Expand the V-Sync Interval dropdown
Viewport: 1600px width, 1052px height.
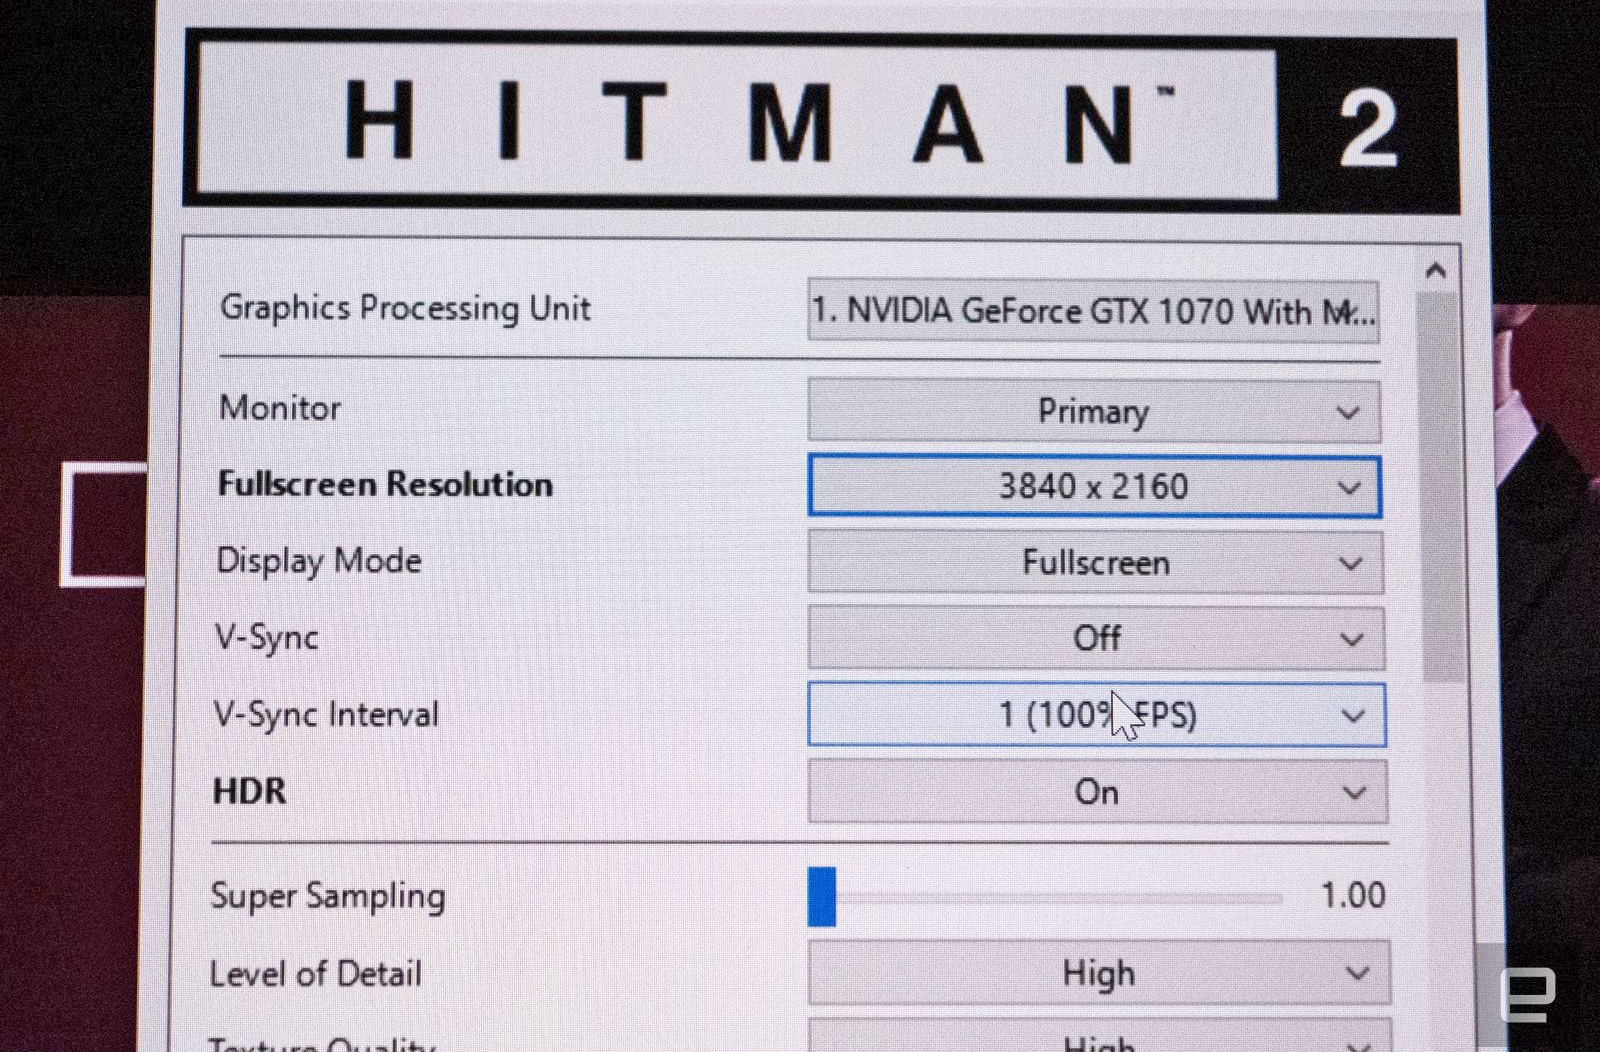(x=1097, y=715)
